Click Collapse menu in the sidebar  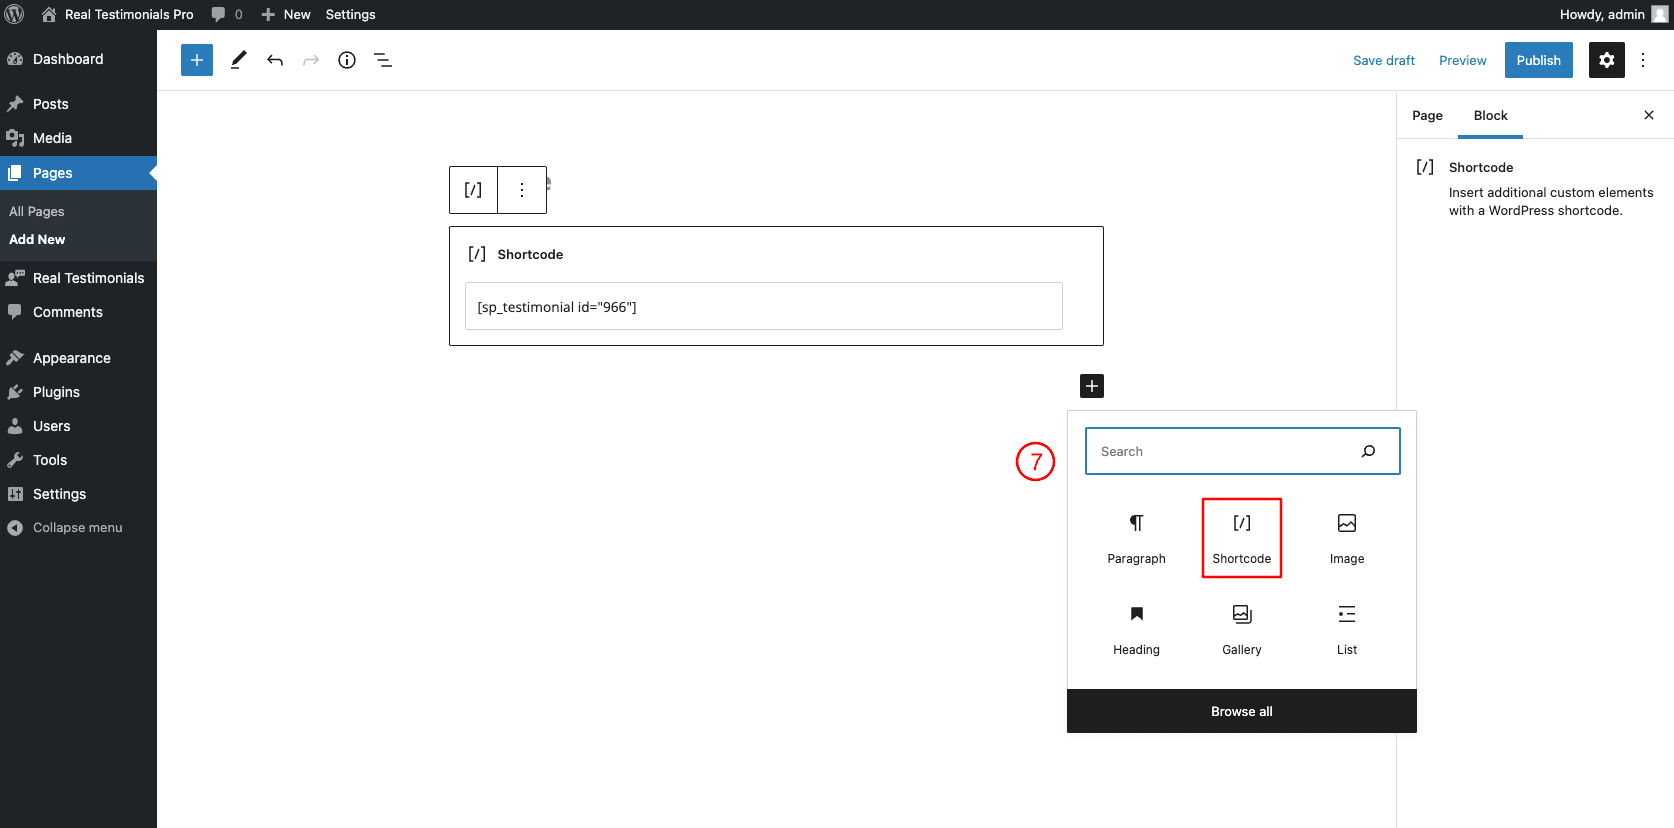77,528
